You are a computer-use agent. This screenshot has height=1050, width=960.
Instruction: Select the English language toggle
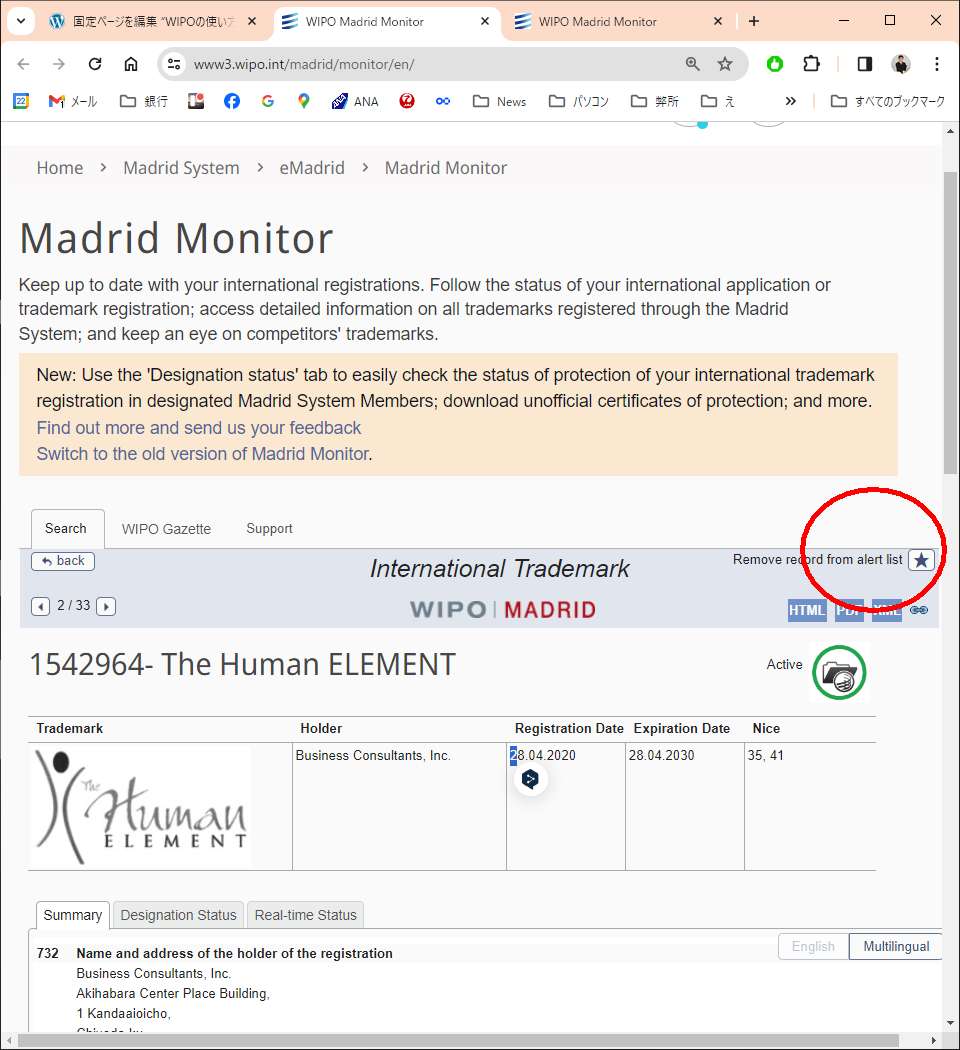click(x=813, y=946)
